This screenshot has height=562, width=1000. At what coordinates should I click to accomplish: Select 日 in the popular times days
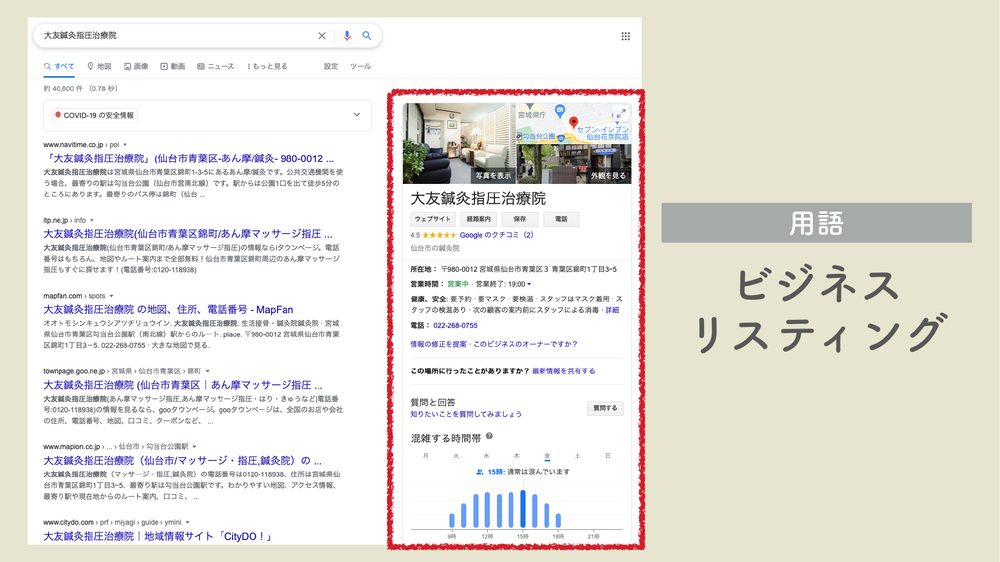[x=608, y=456]
